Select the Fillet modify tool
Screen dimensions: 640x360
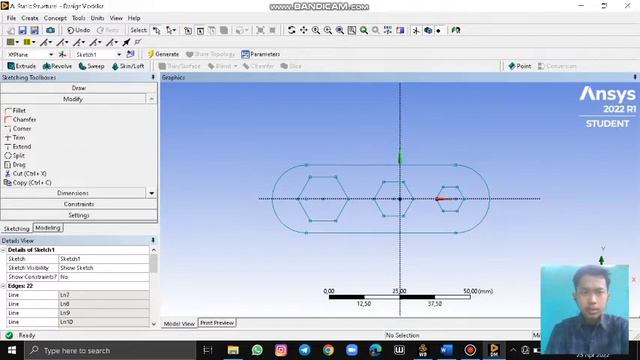[x=15, y=111]
